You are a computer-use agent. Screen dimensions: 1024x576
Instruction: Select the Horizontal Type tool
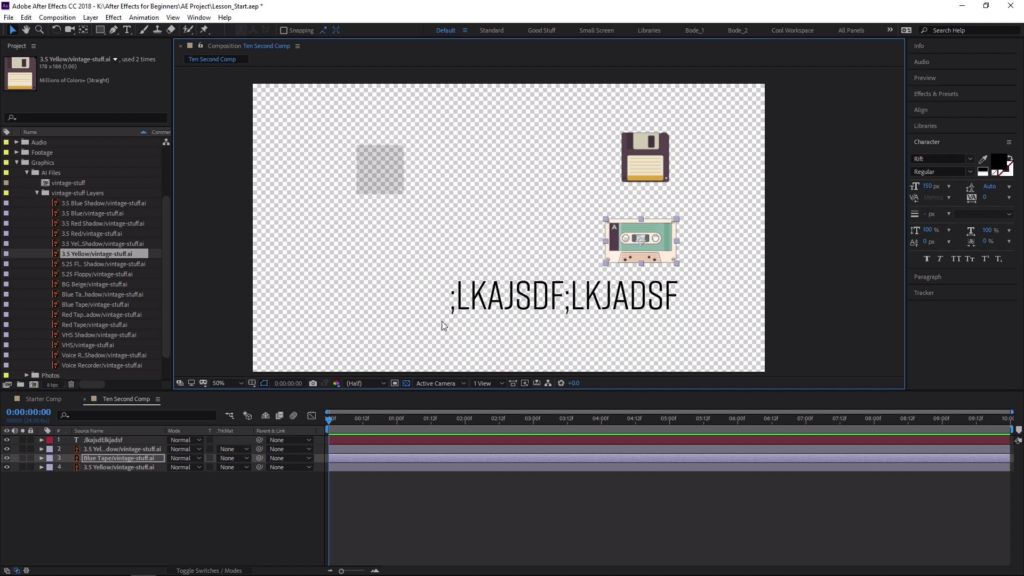[x=127, y=30]
